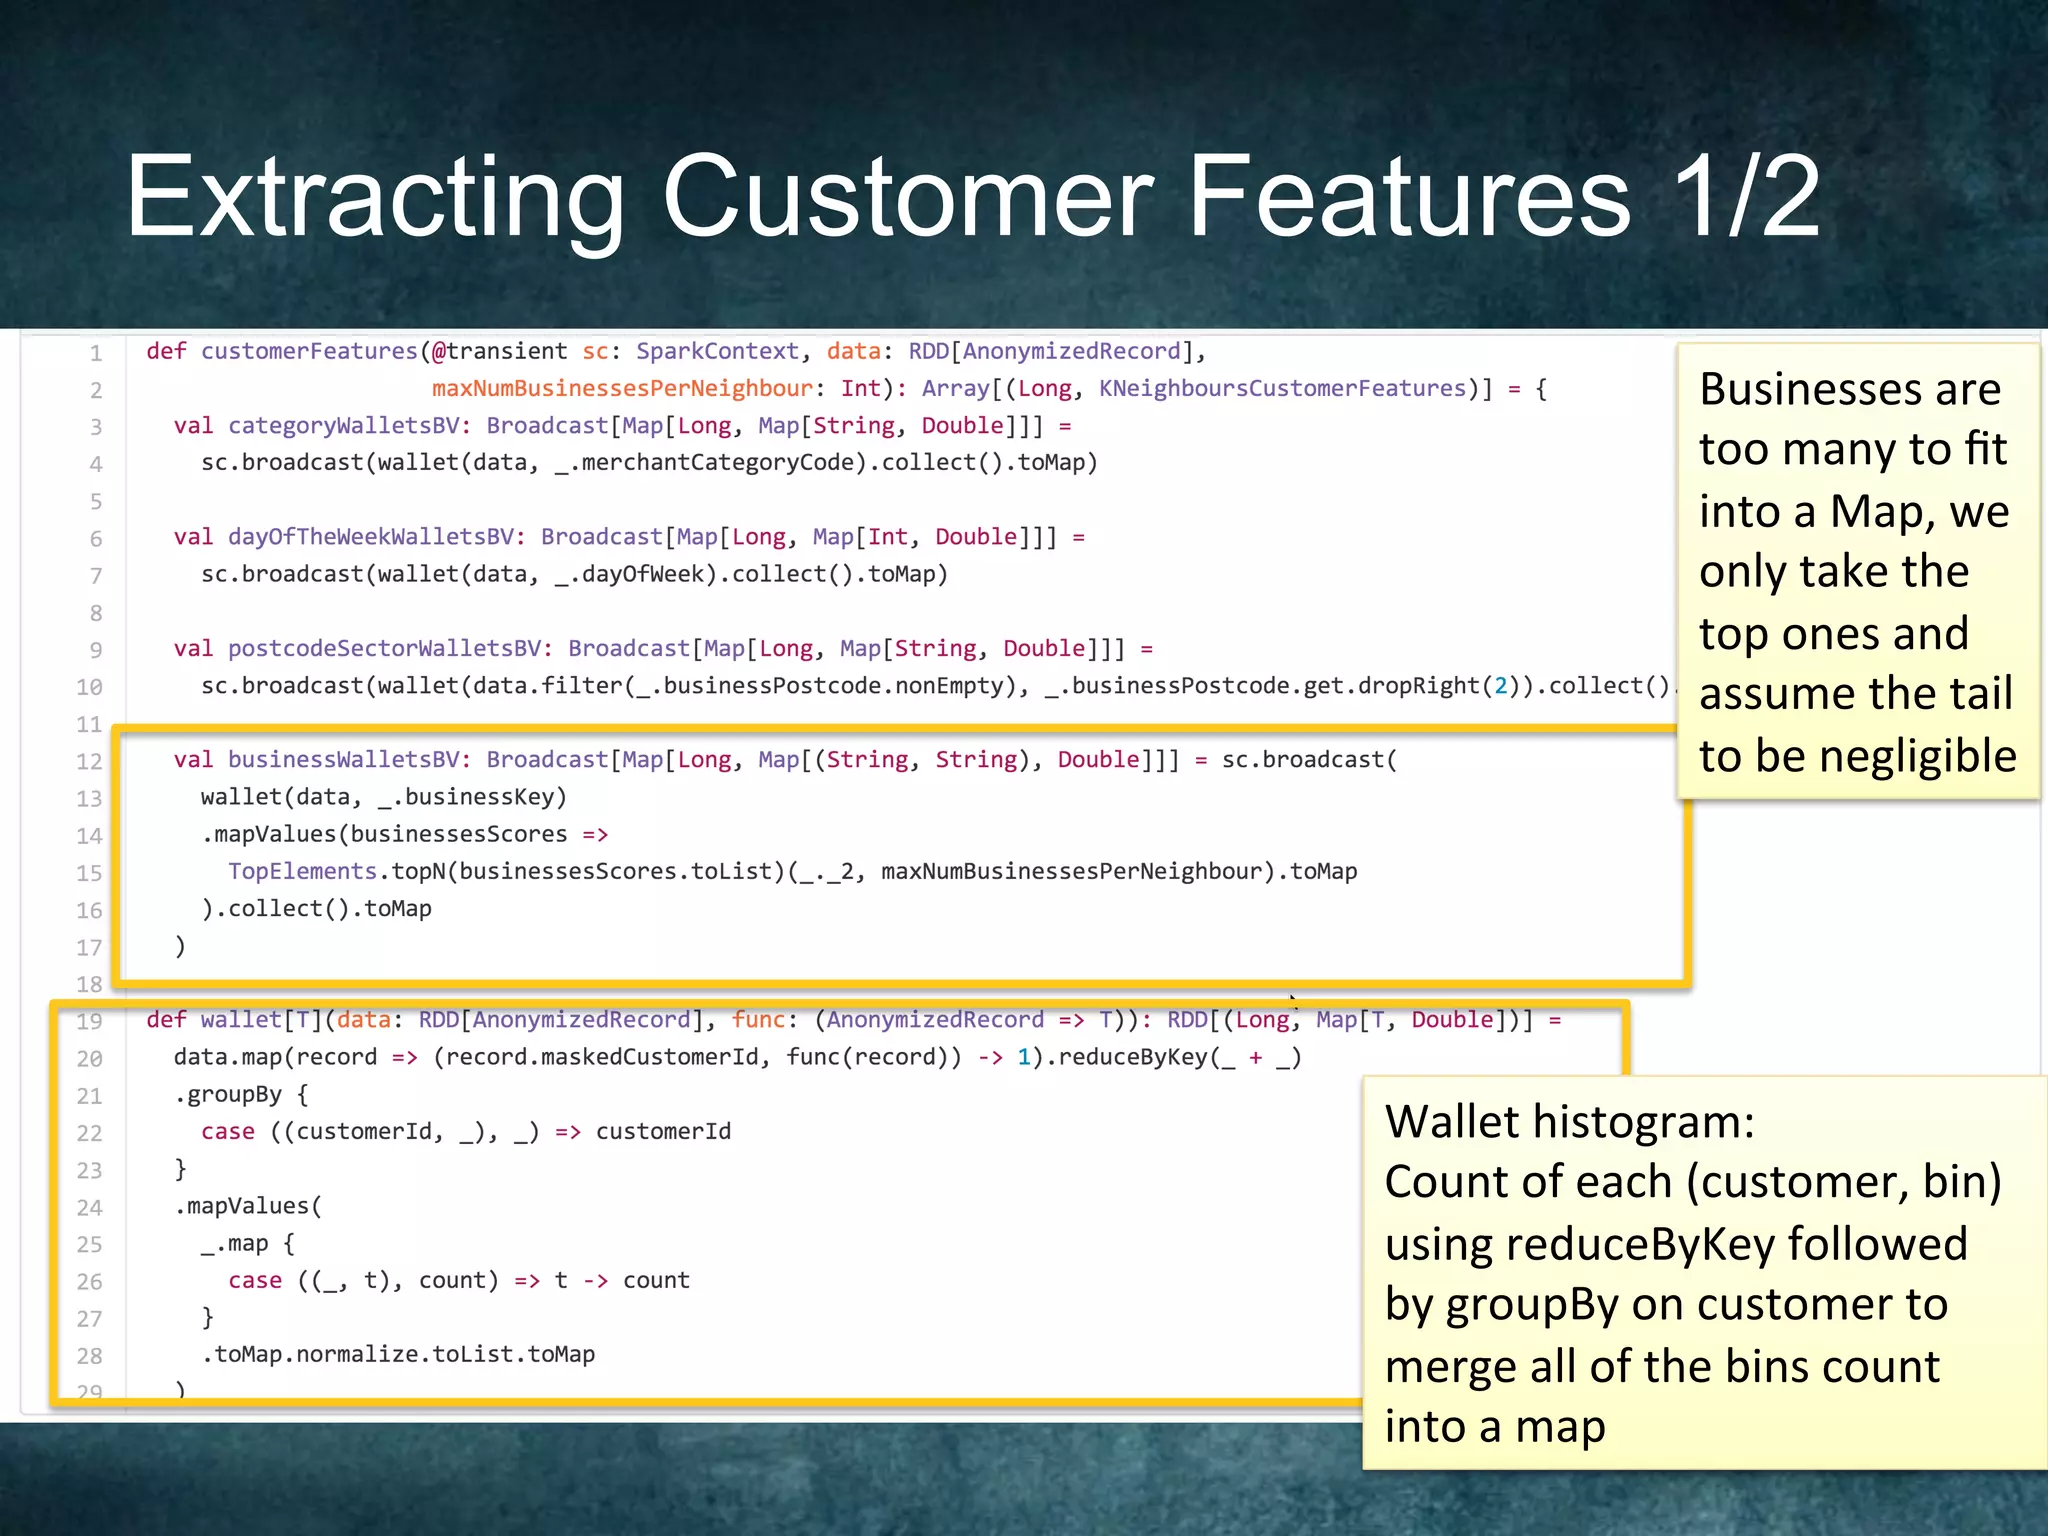
Task: Click line number 28 in the gutter
Action: coord(90,1357)
